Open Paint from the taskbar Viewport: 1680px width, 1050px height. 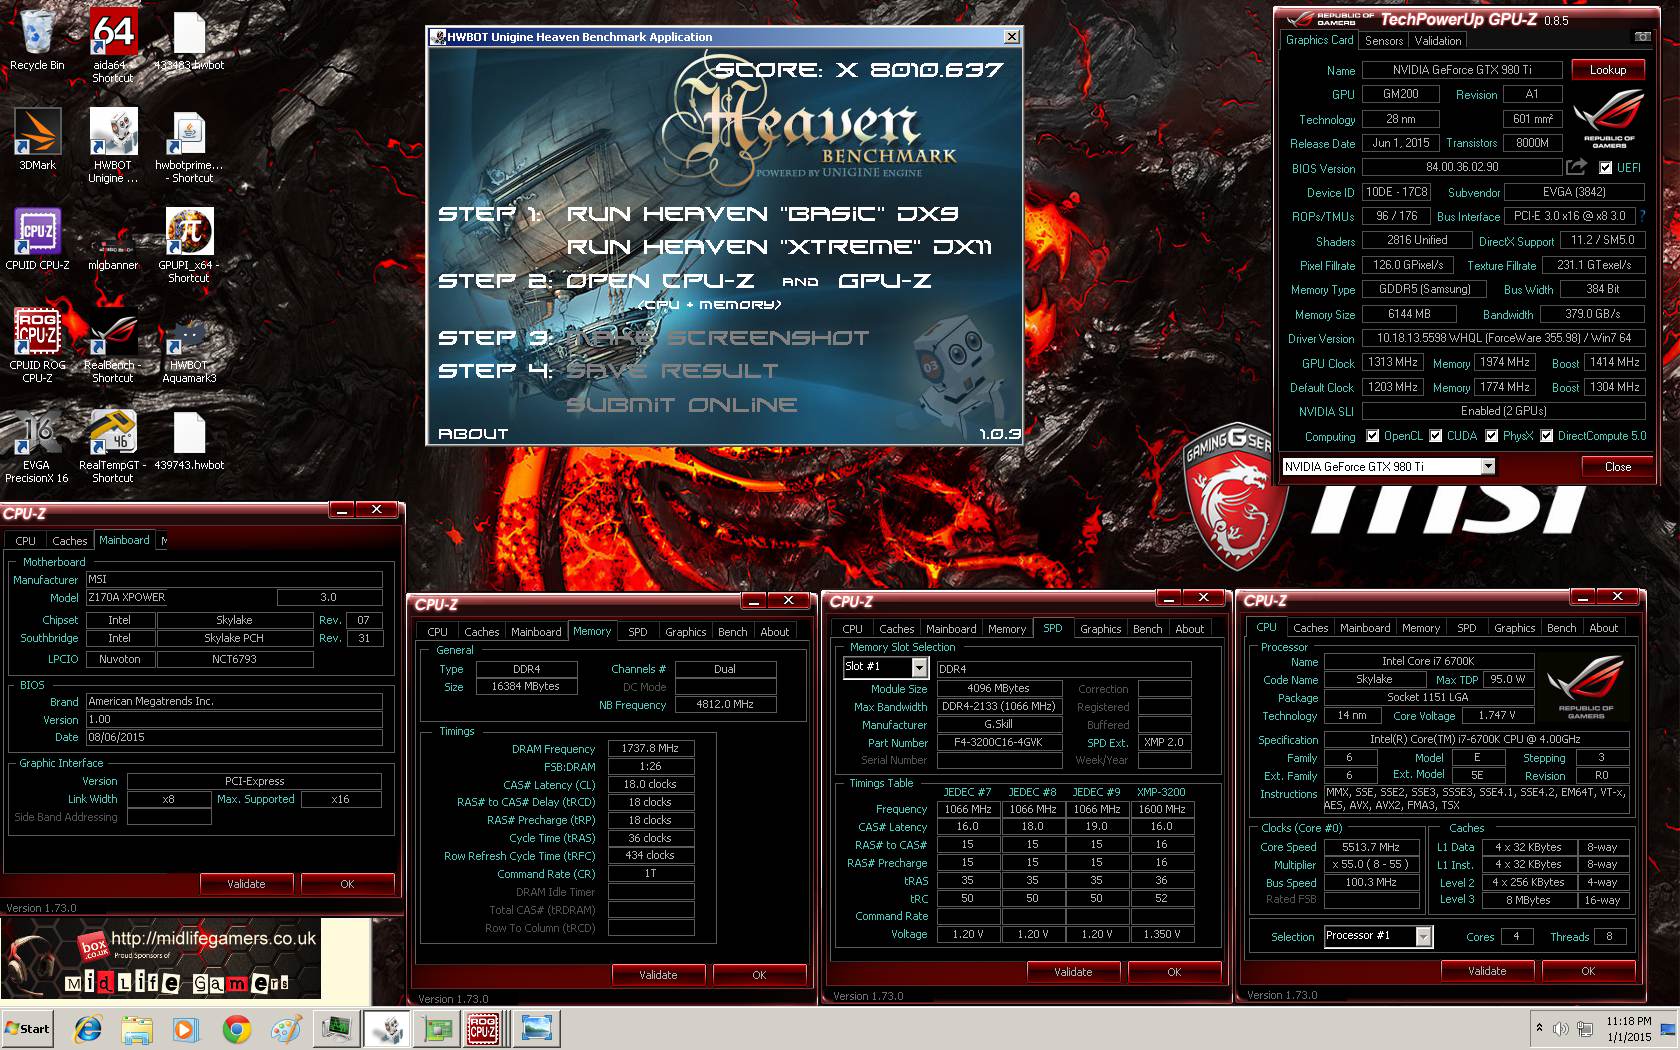pos(286,1029)
